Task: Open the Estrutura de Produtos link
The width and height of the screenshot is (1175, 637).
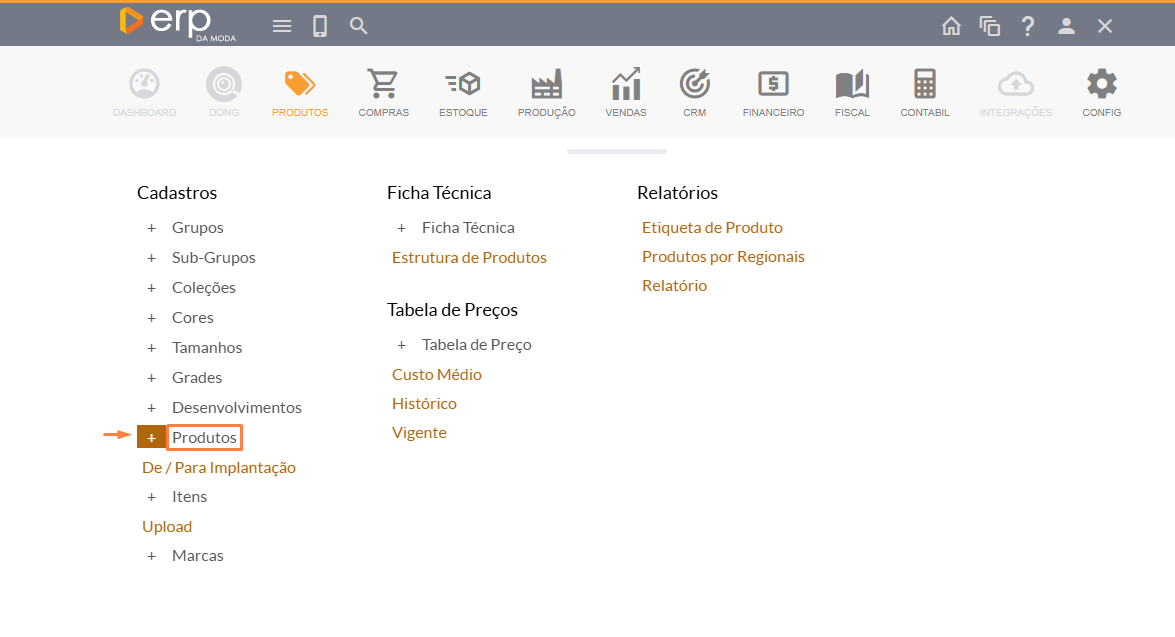Action: (469, 257)
